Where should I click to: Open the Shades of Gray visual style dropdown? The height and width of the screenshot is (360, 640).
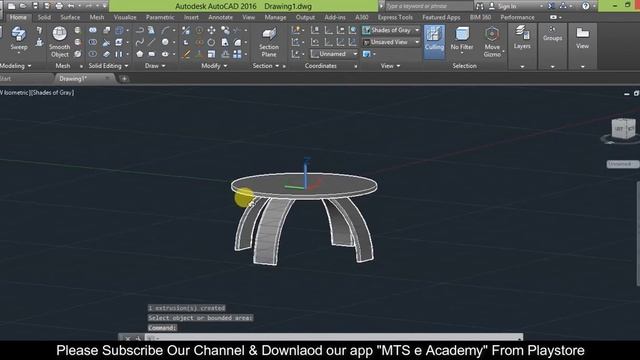(x=391, y=30)
